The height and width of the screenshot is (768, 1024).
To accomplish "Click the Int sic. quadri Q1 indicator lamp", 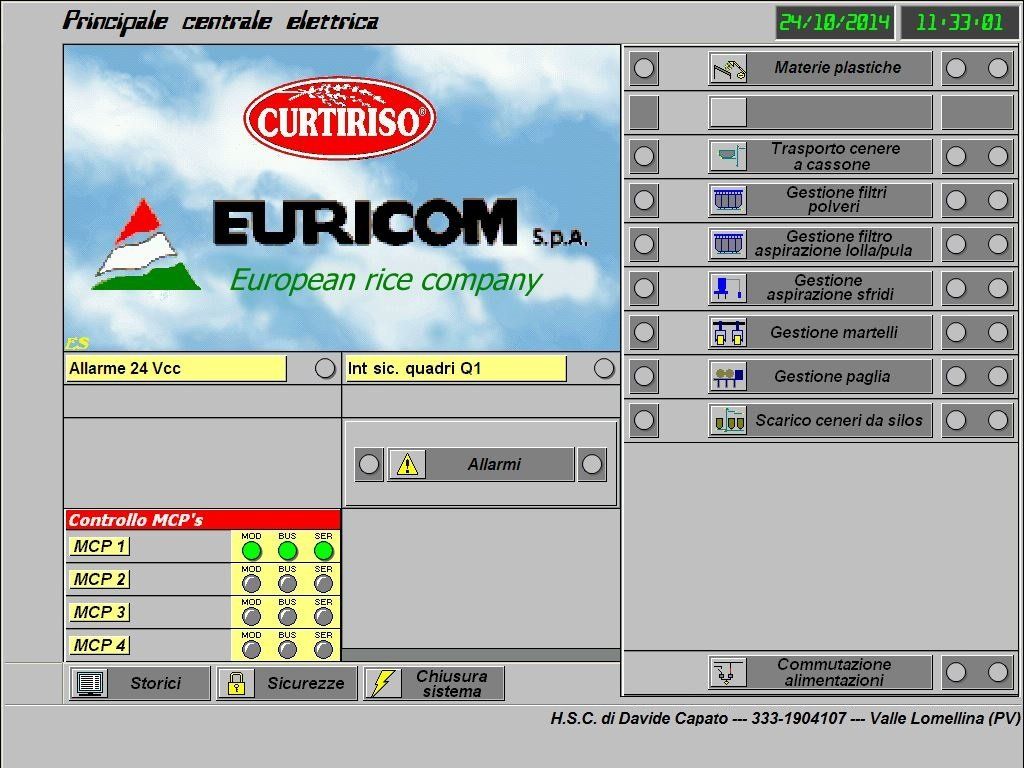I will (x=604, y=368).
